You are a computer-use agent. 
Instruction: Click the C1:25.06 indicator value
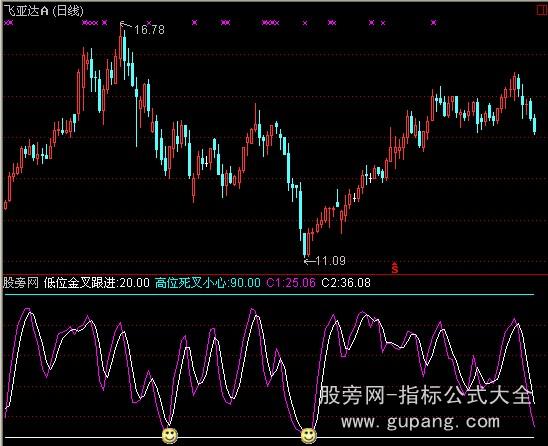(x=291, y=282)
